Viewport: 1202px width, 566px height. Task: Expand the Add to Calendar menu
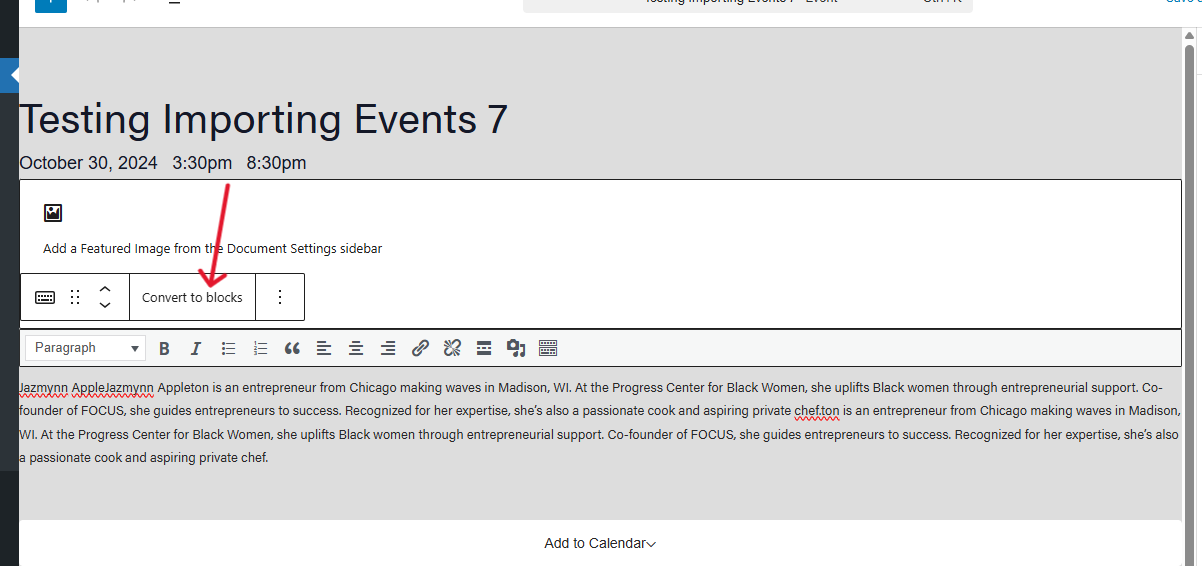[600, 543]
